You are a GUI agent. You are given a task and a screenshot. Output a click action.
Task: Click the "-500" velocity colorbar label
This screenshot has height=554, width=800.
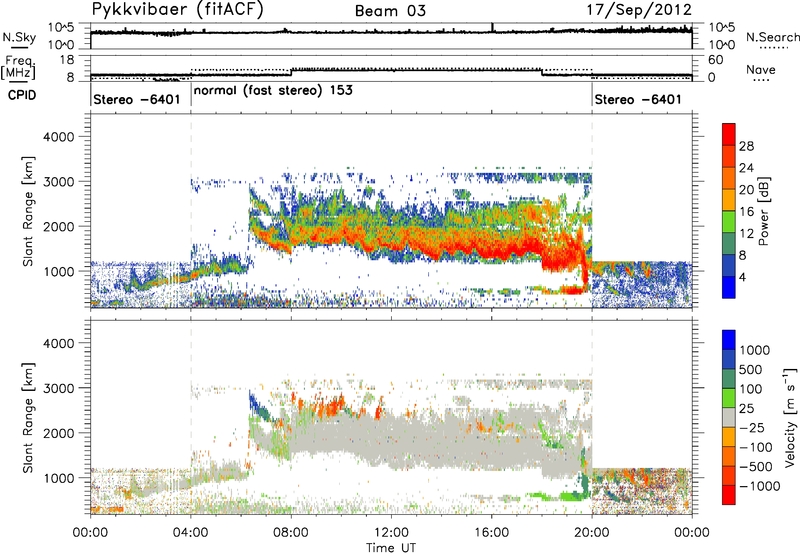click(x=756, y=467)
